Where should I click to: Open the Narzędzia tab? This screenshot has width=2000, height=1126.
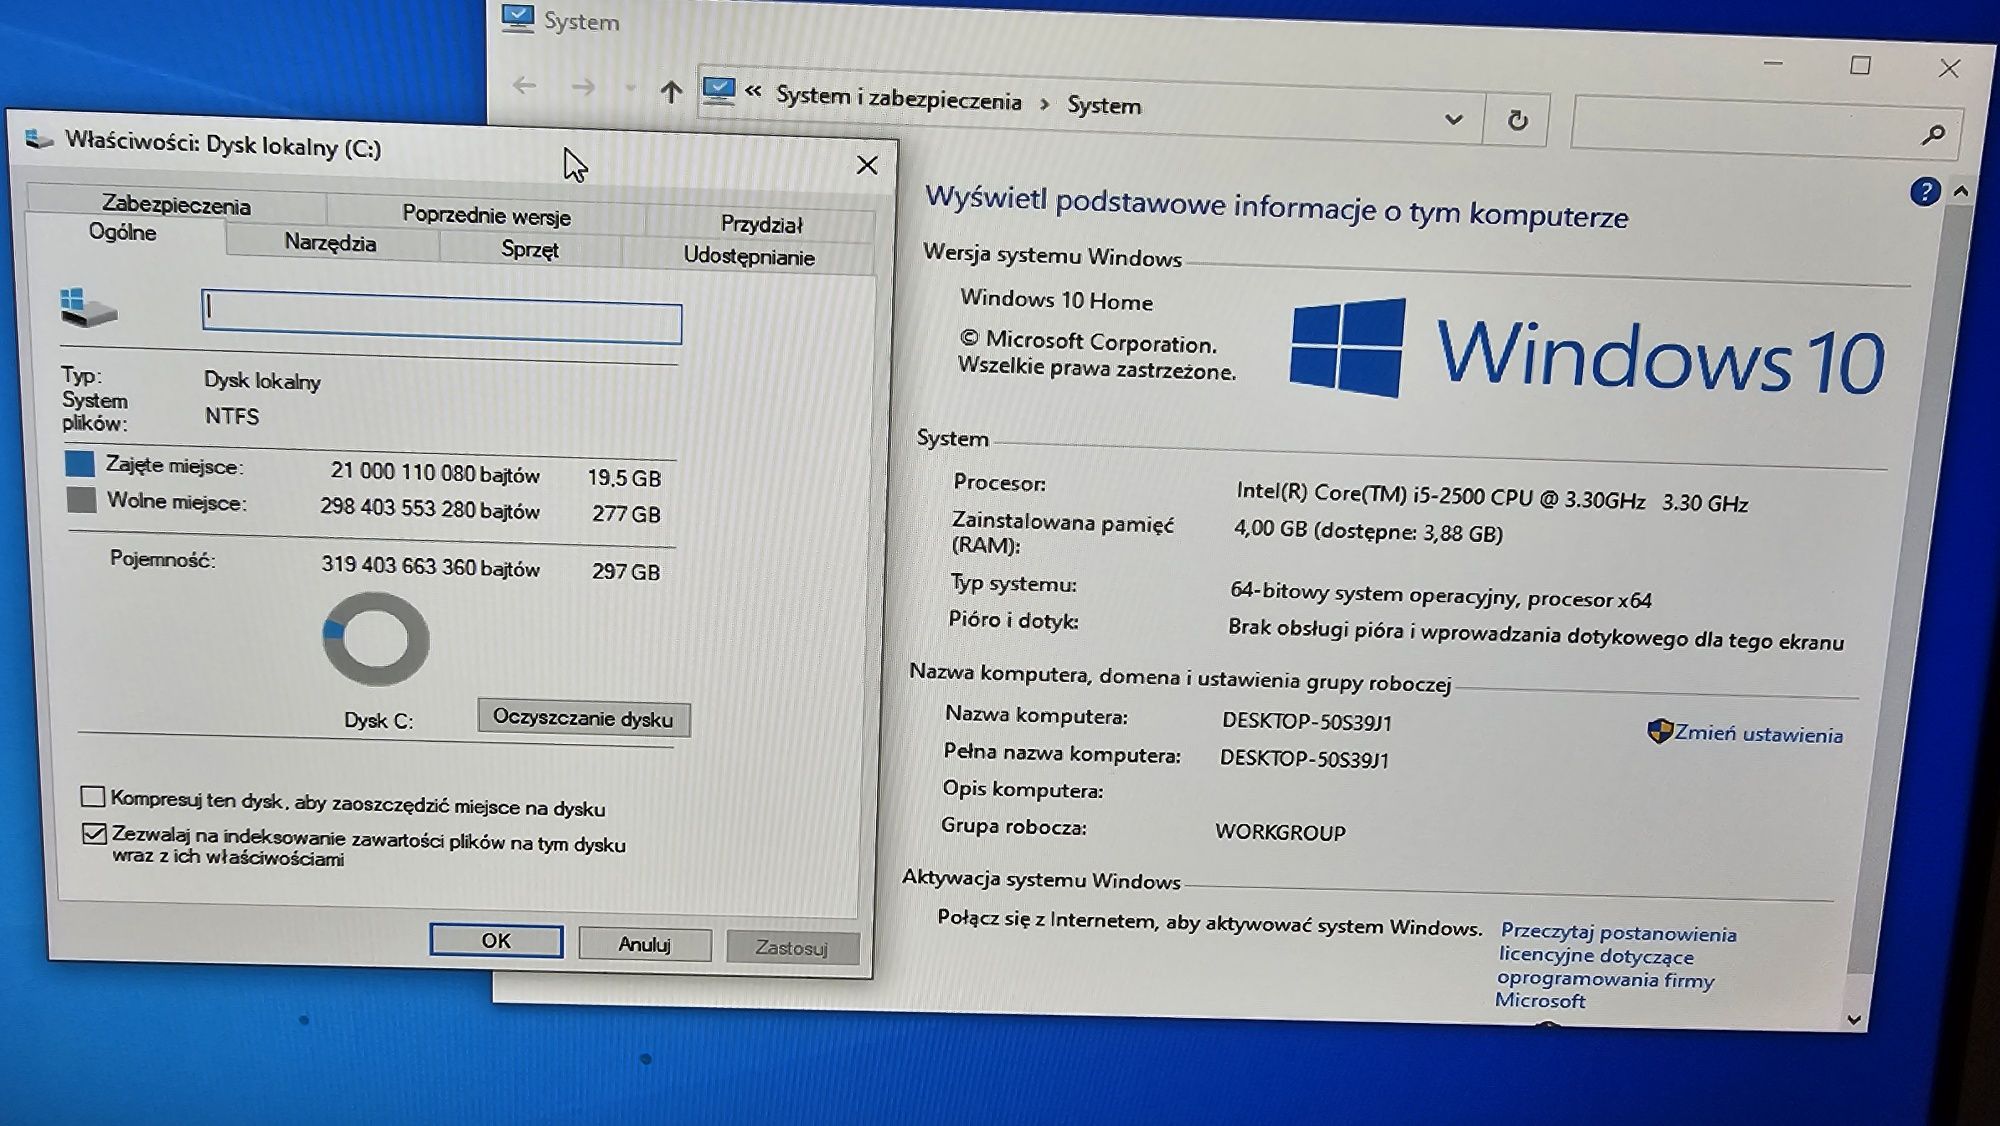click(x=330, y=243)
